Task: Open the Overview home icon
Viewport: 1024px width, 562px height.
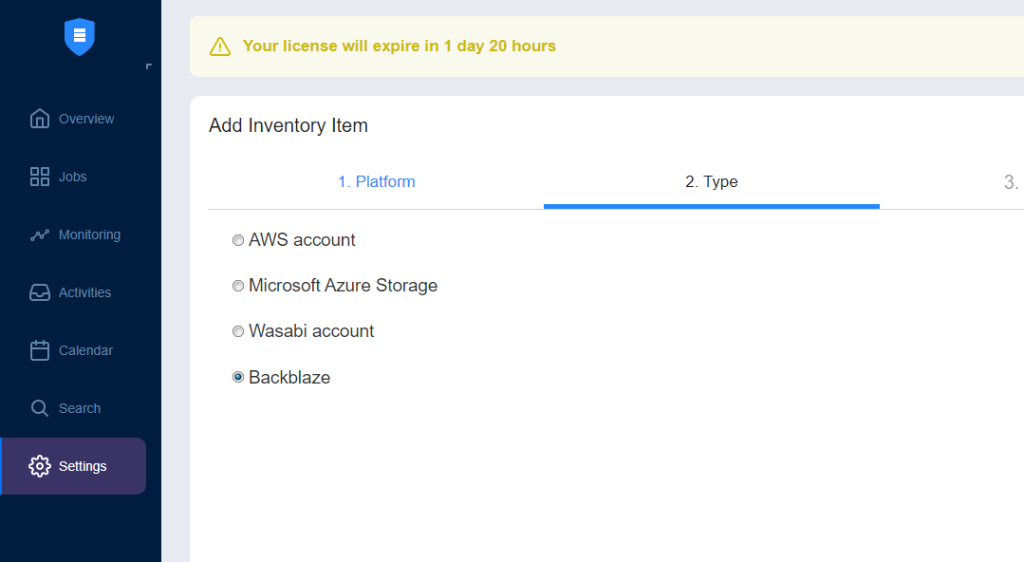Action: pos(39,119)
